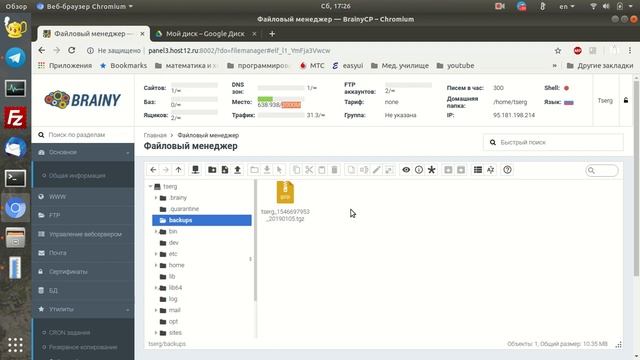Click the sort toolbar icon

tap(491, 170)
